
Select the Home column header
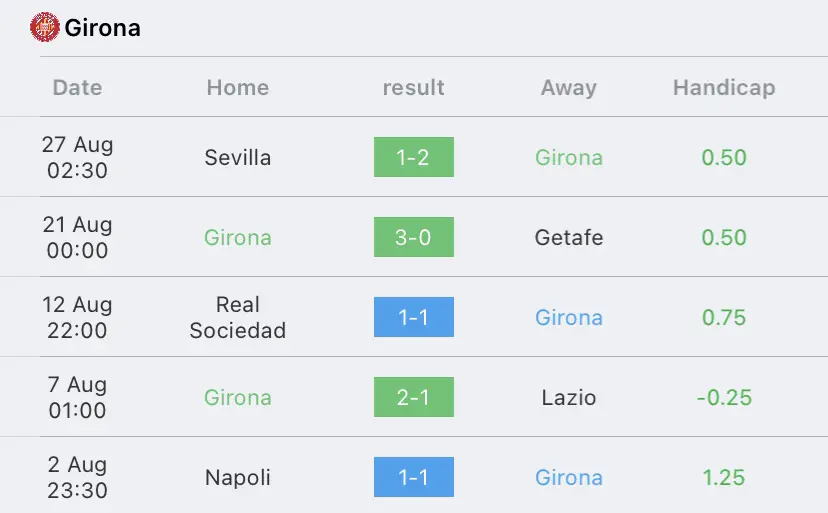coord(238,87)
